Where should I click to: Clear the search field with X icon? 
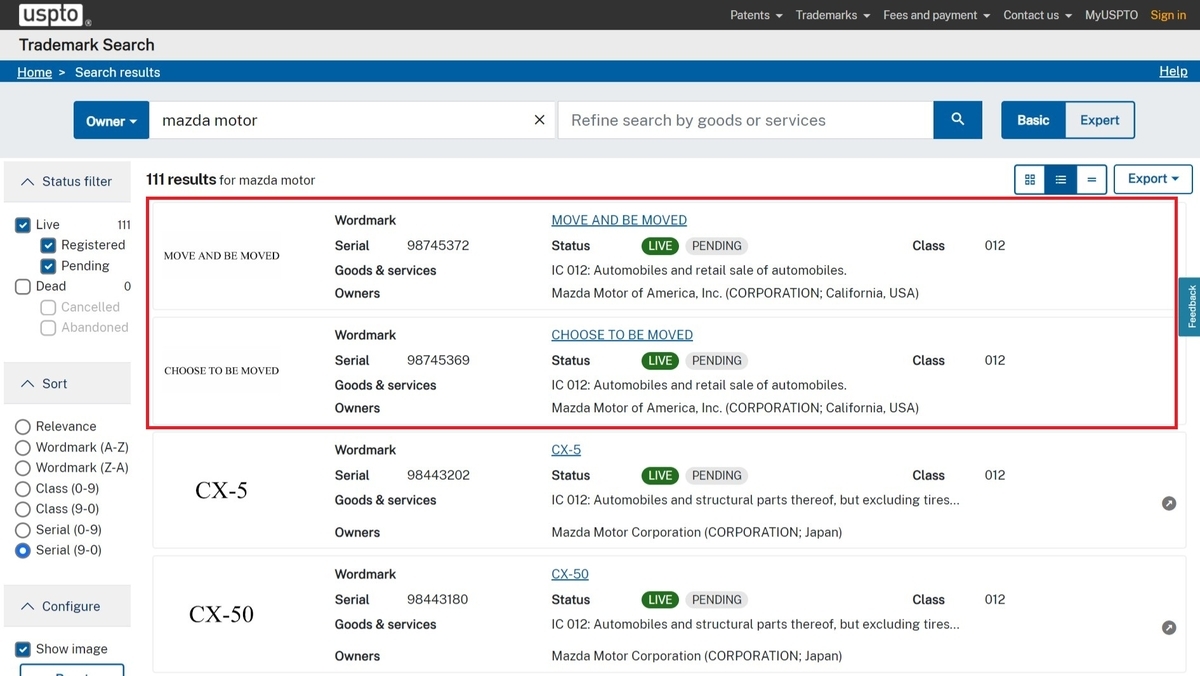click(539, 120)
